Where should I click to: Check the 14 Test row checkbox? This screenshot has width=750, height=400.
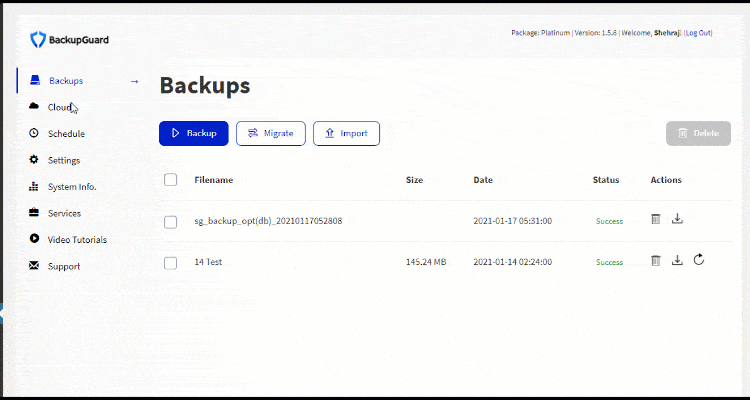pyautogui.click(x=170, y=263)
